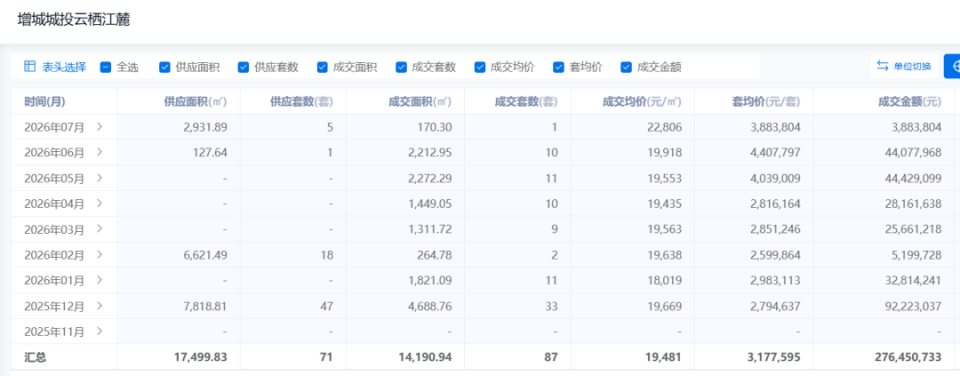
Task: Uncheck the 成交均价 checkbox
Action: click(x=480, y=67)
